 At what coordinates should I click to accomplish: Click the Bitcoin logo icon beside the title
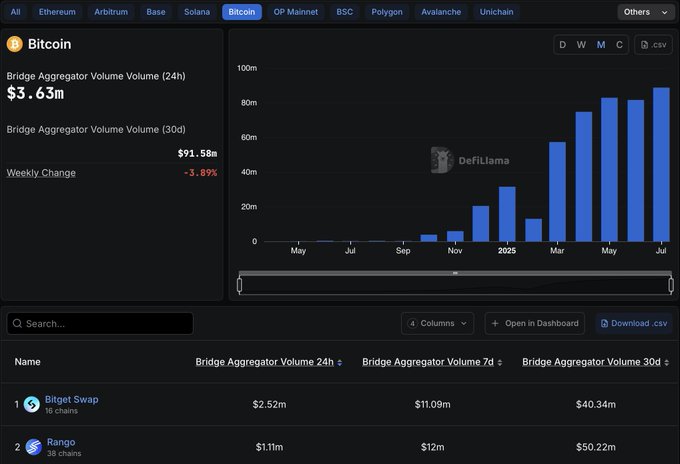[14, 44]
